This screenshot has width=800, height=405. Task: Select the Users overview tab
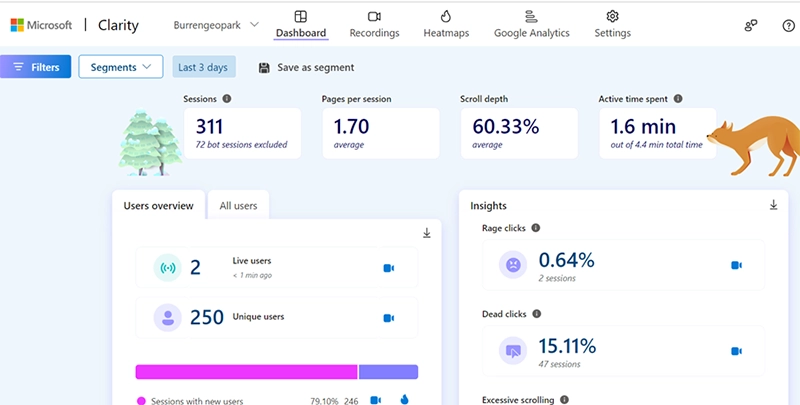[x=159, y=206]
